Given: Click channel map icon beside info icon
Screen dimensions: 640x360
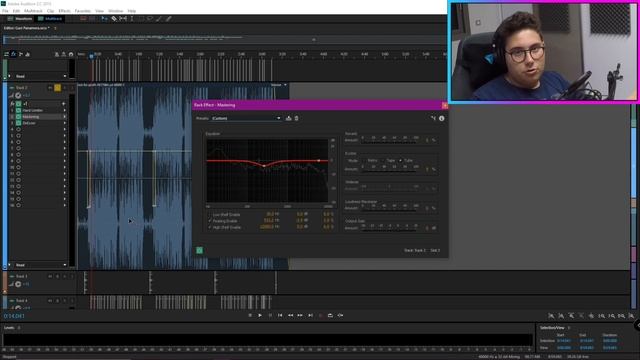Looking at the screenshot, I should pyautogui.click(x=433, y=118).
